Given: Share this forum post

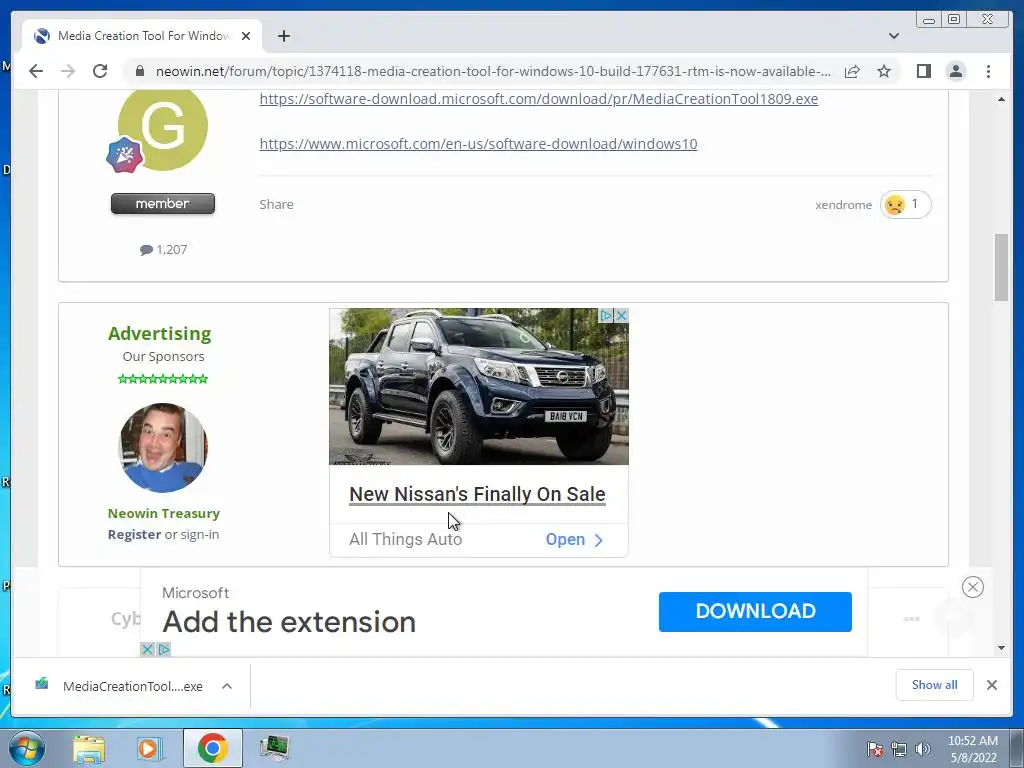Looking at the screenshot, I should 276,204.
